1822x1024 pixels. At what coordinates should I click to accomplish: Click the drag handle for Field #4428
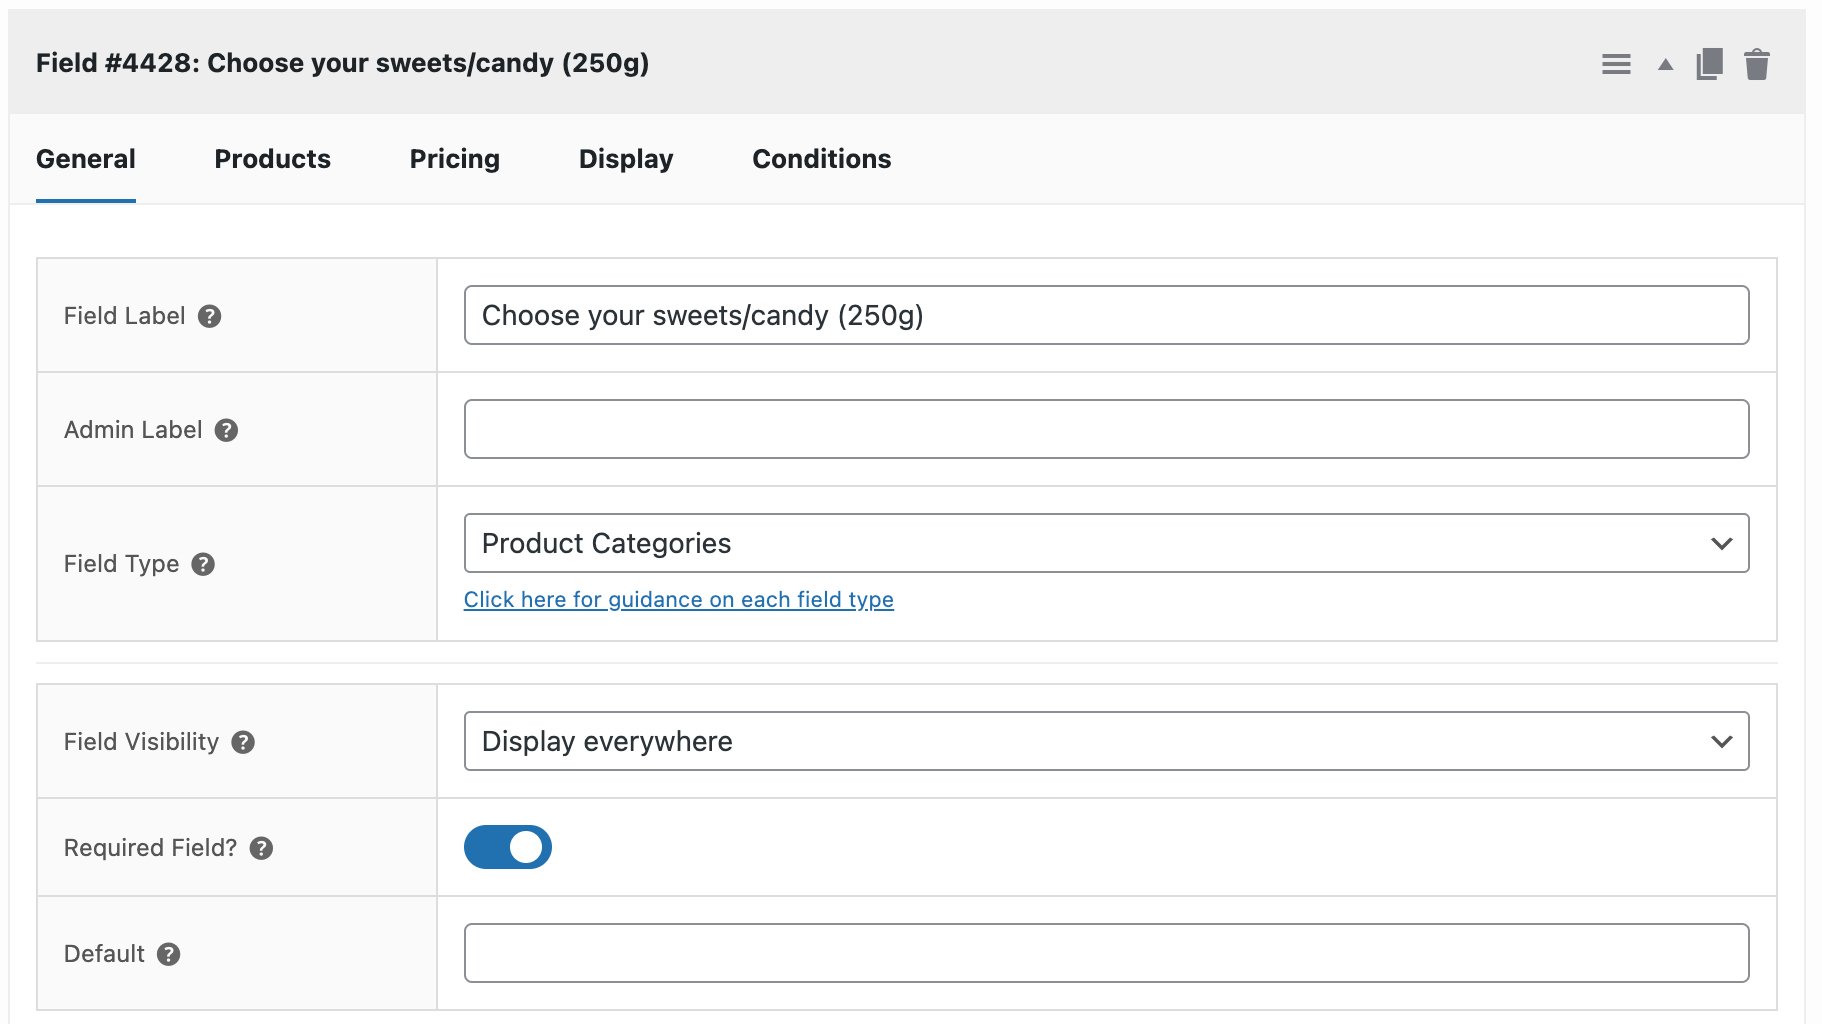click(x=1614, y=63)
